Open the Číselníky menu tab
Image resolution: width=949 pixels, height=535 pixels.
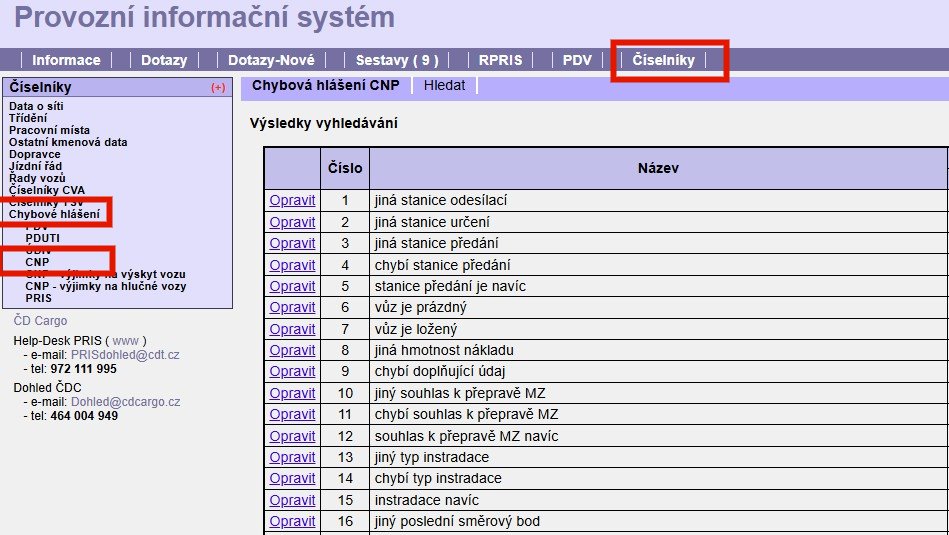click(663, 60)
